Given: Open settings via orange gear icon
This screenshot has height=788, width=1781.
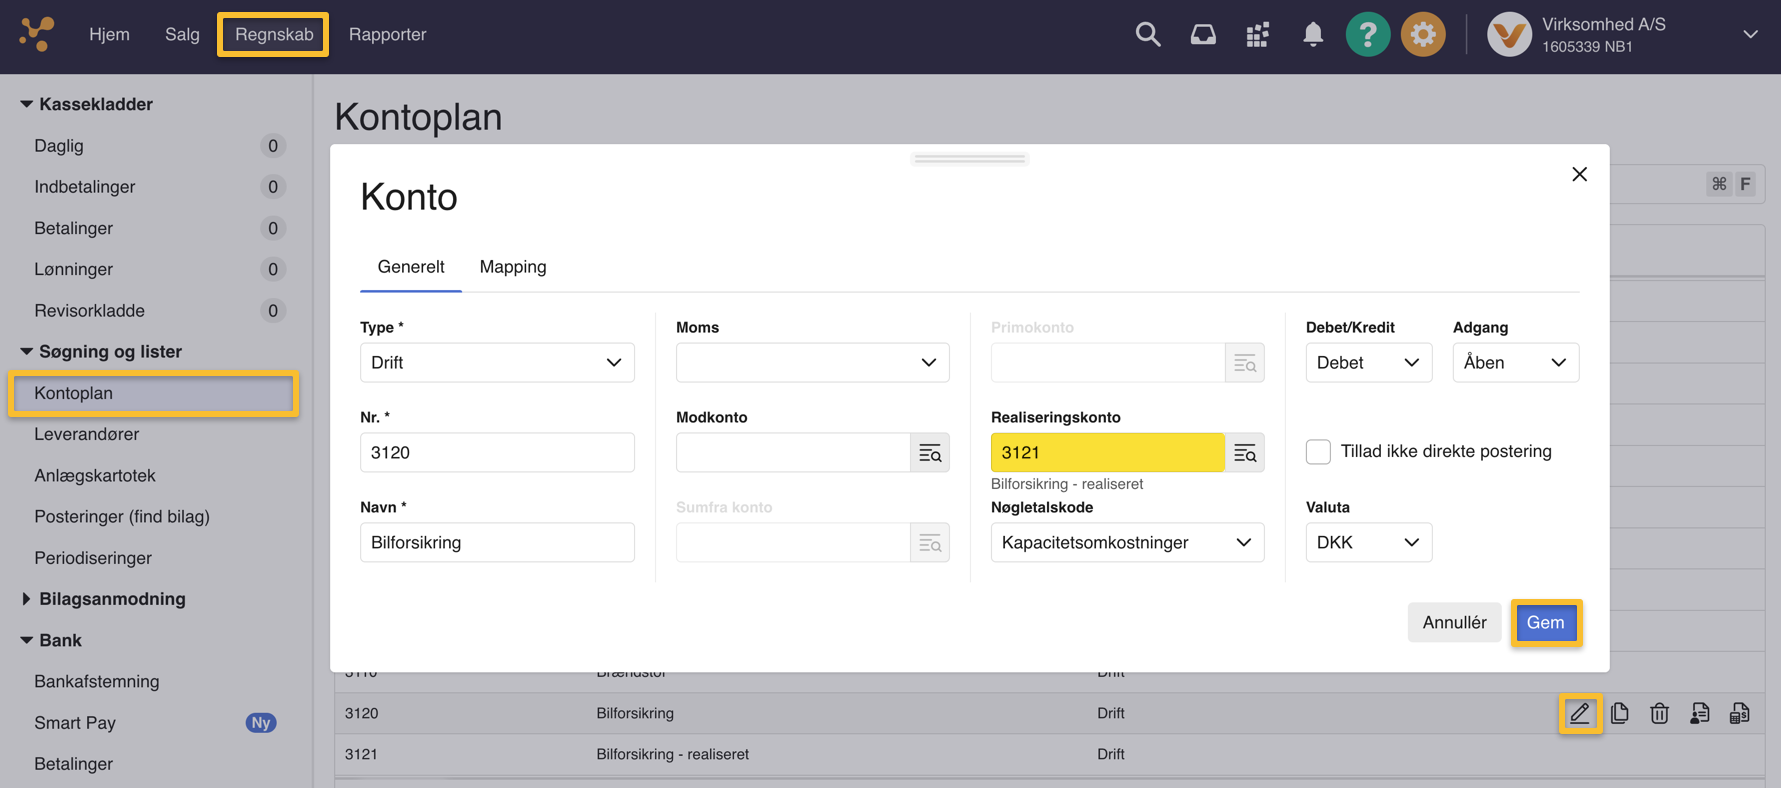Looking at the screenshot, I should tap(1422, 35).
